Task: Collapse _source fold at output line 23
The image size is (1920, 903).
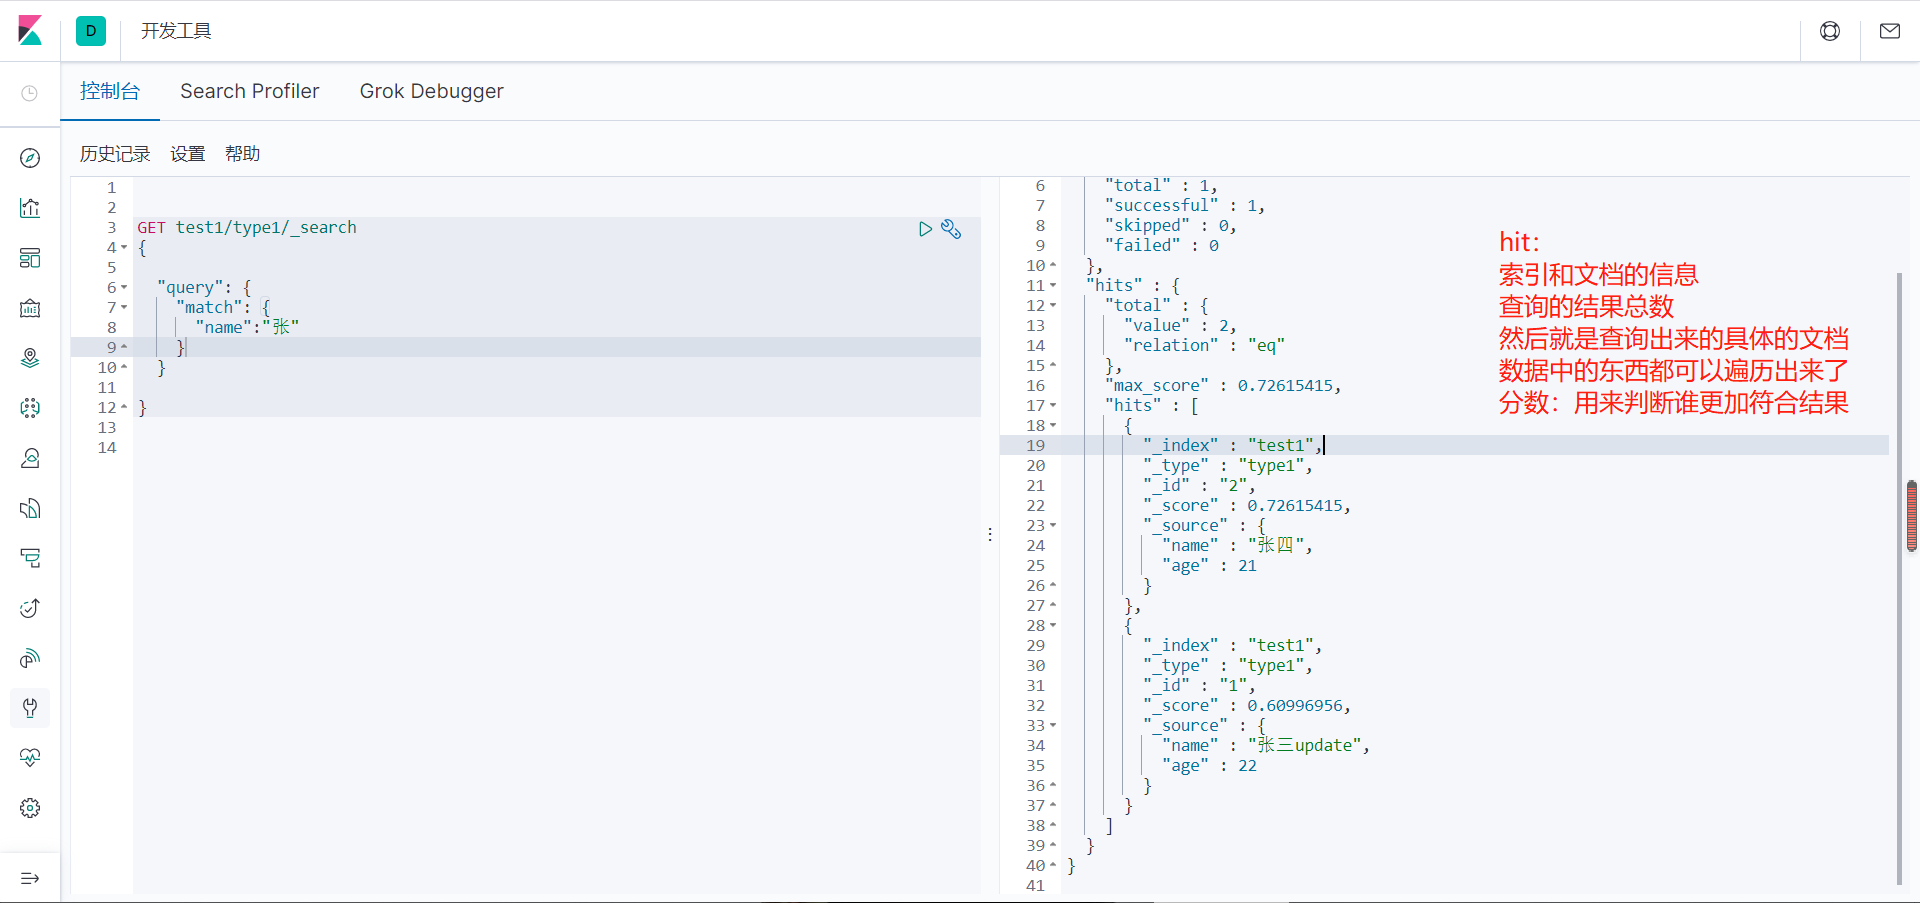Action: pos(1053,526)
